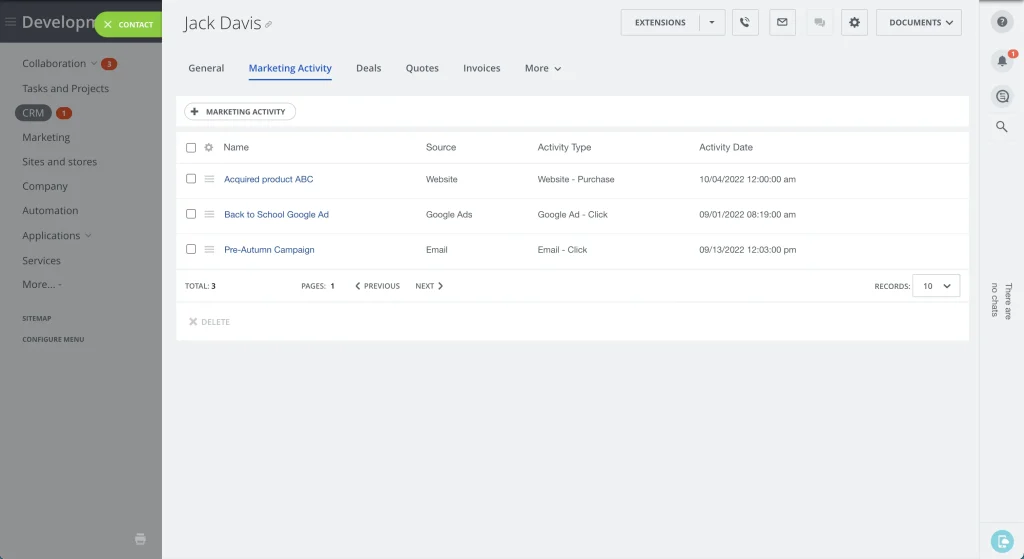Image resolution: width=1024 pixels, height=559 pixels.
Task: Click the Collaboration red counter badge
Action: [109, 64]
